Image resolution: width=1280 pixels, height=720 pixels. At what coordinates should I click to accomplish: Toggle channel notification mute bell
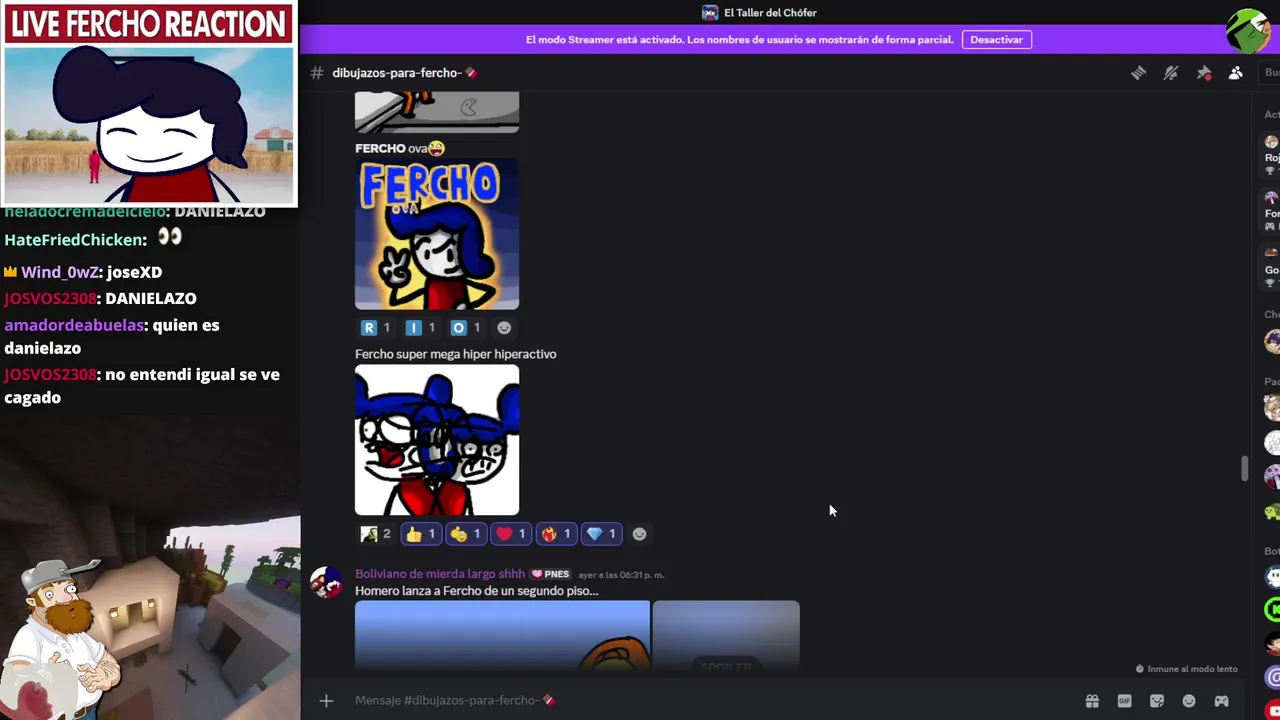(x=1171, y=73)
